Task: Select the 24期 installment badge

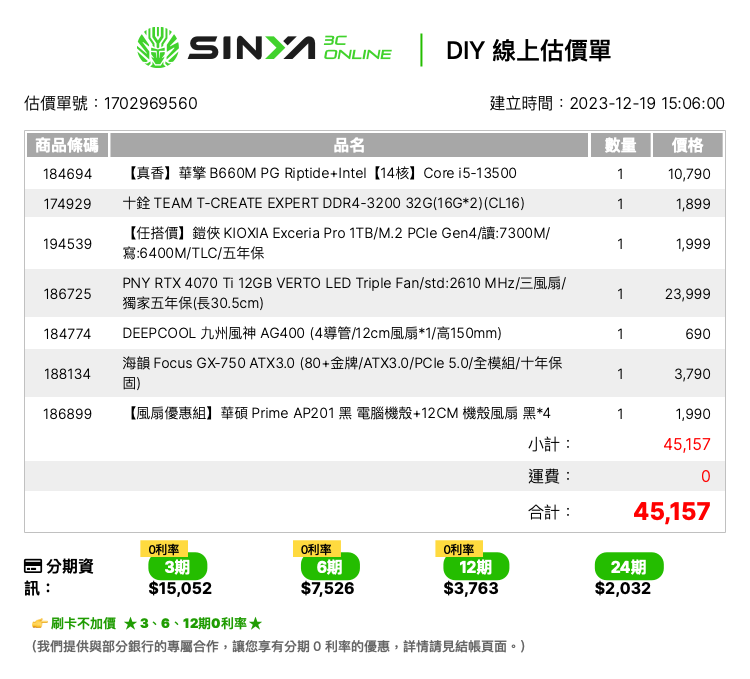Action: tap(629, 567)
